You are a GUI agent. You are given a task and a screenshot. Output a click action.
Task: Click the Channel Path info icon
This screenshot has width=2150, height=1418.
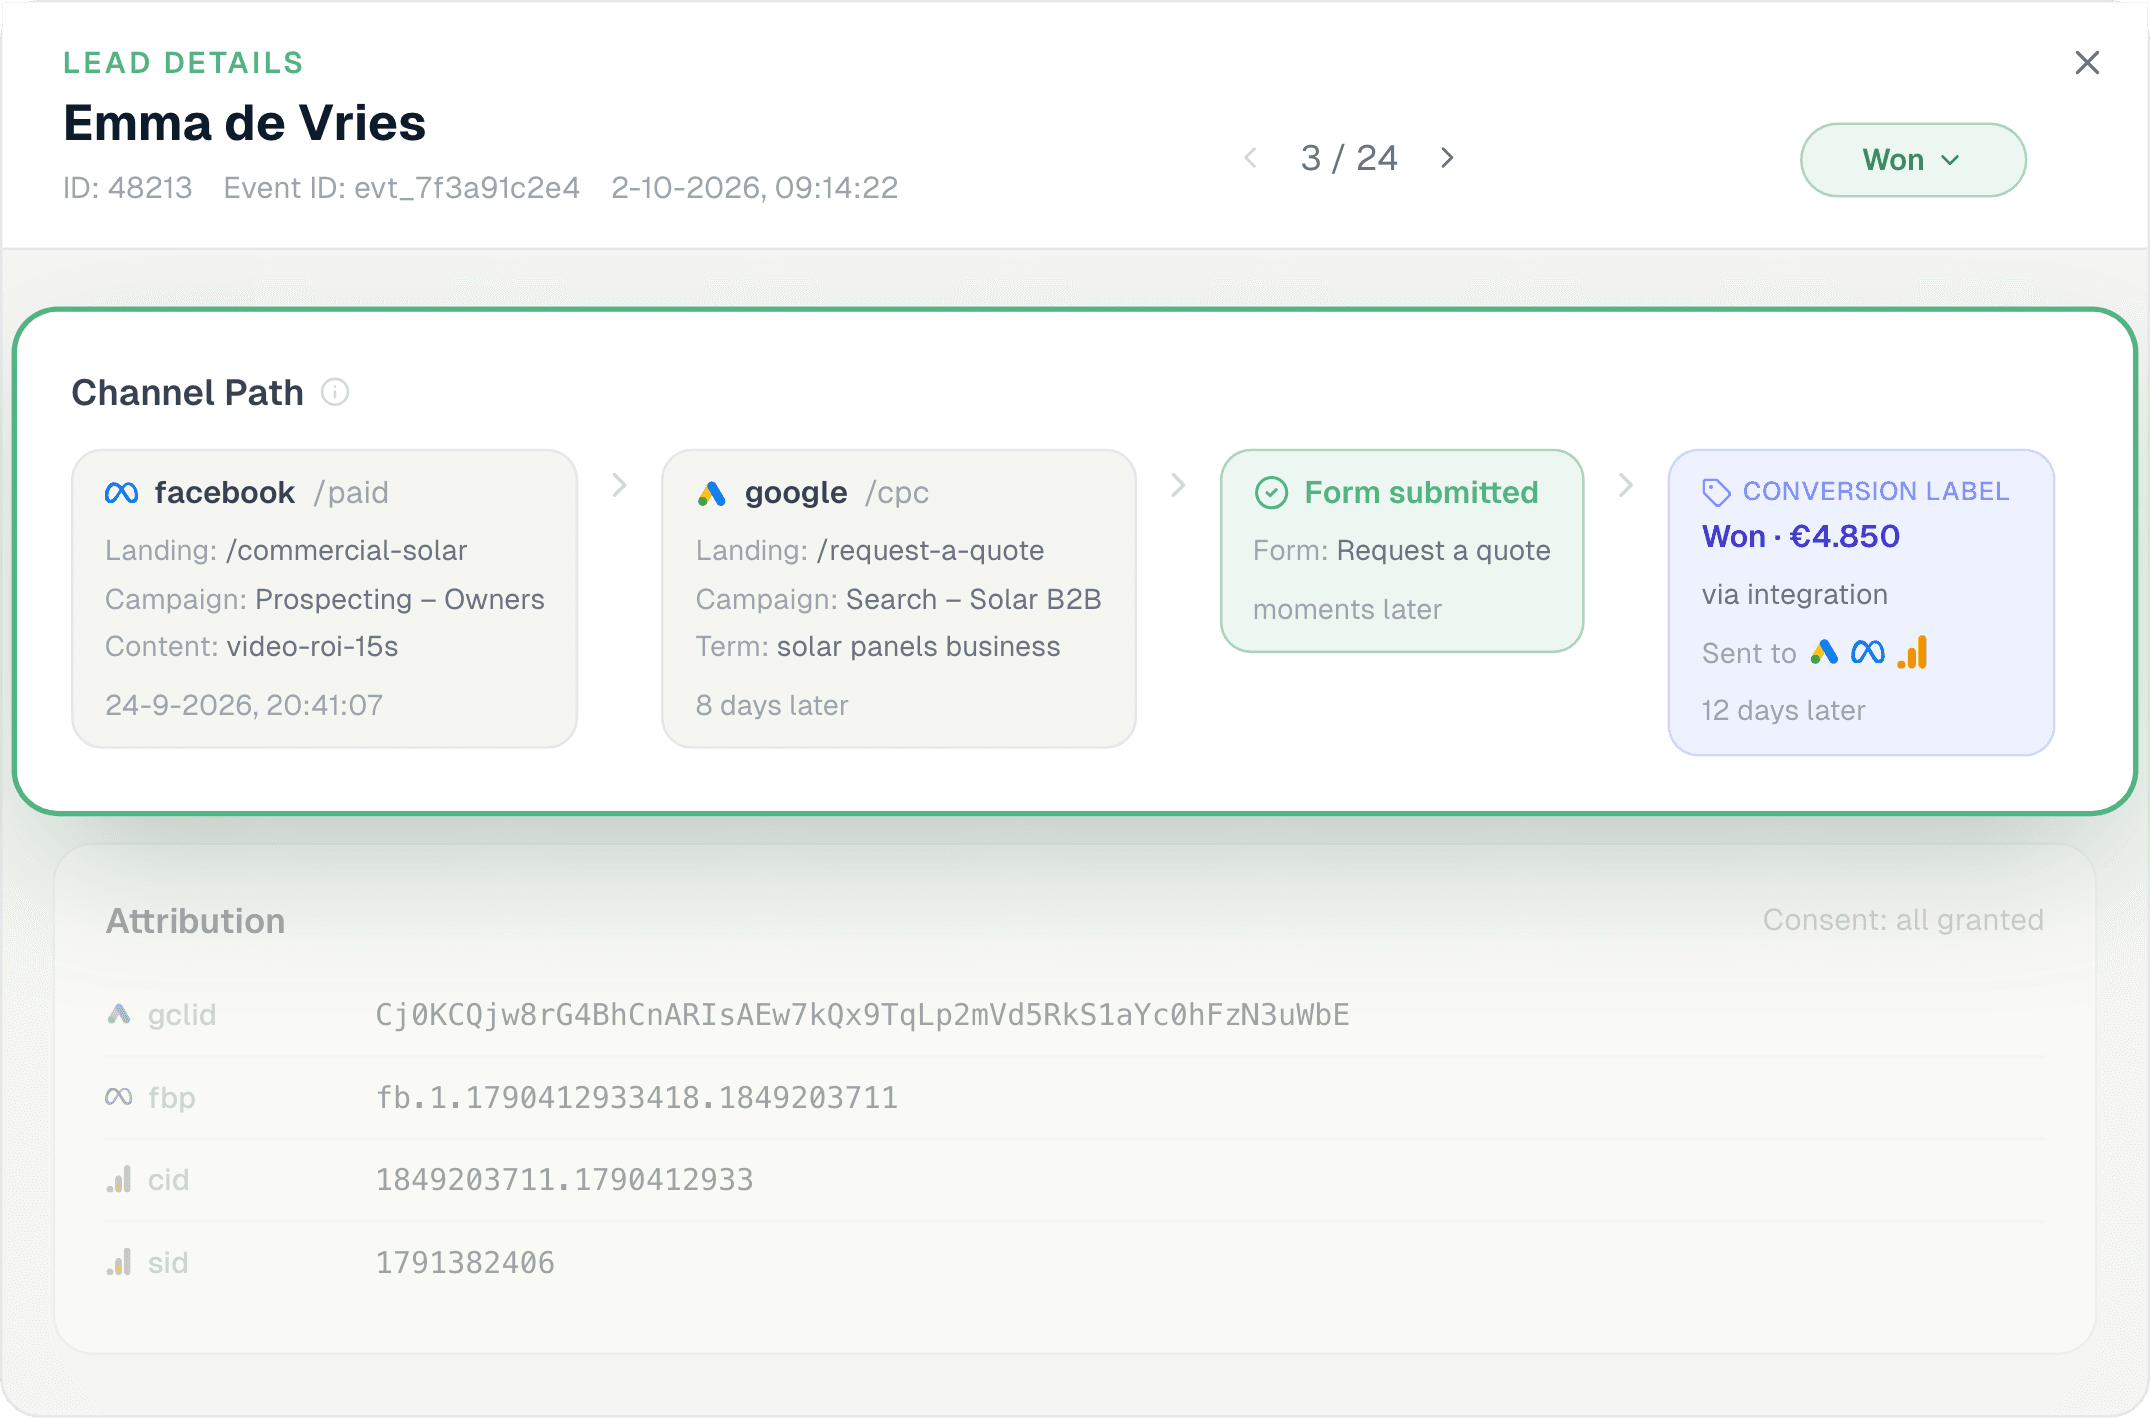click(335, 392)
